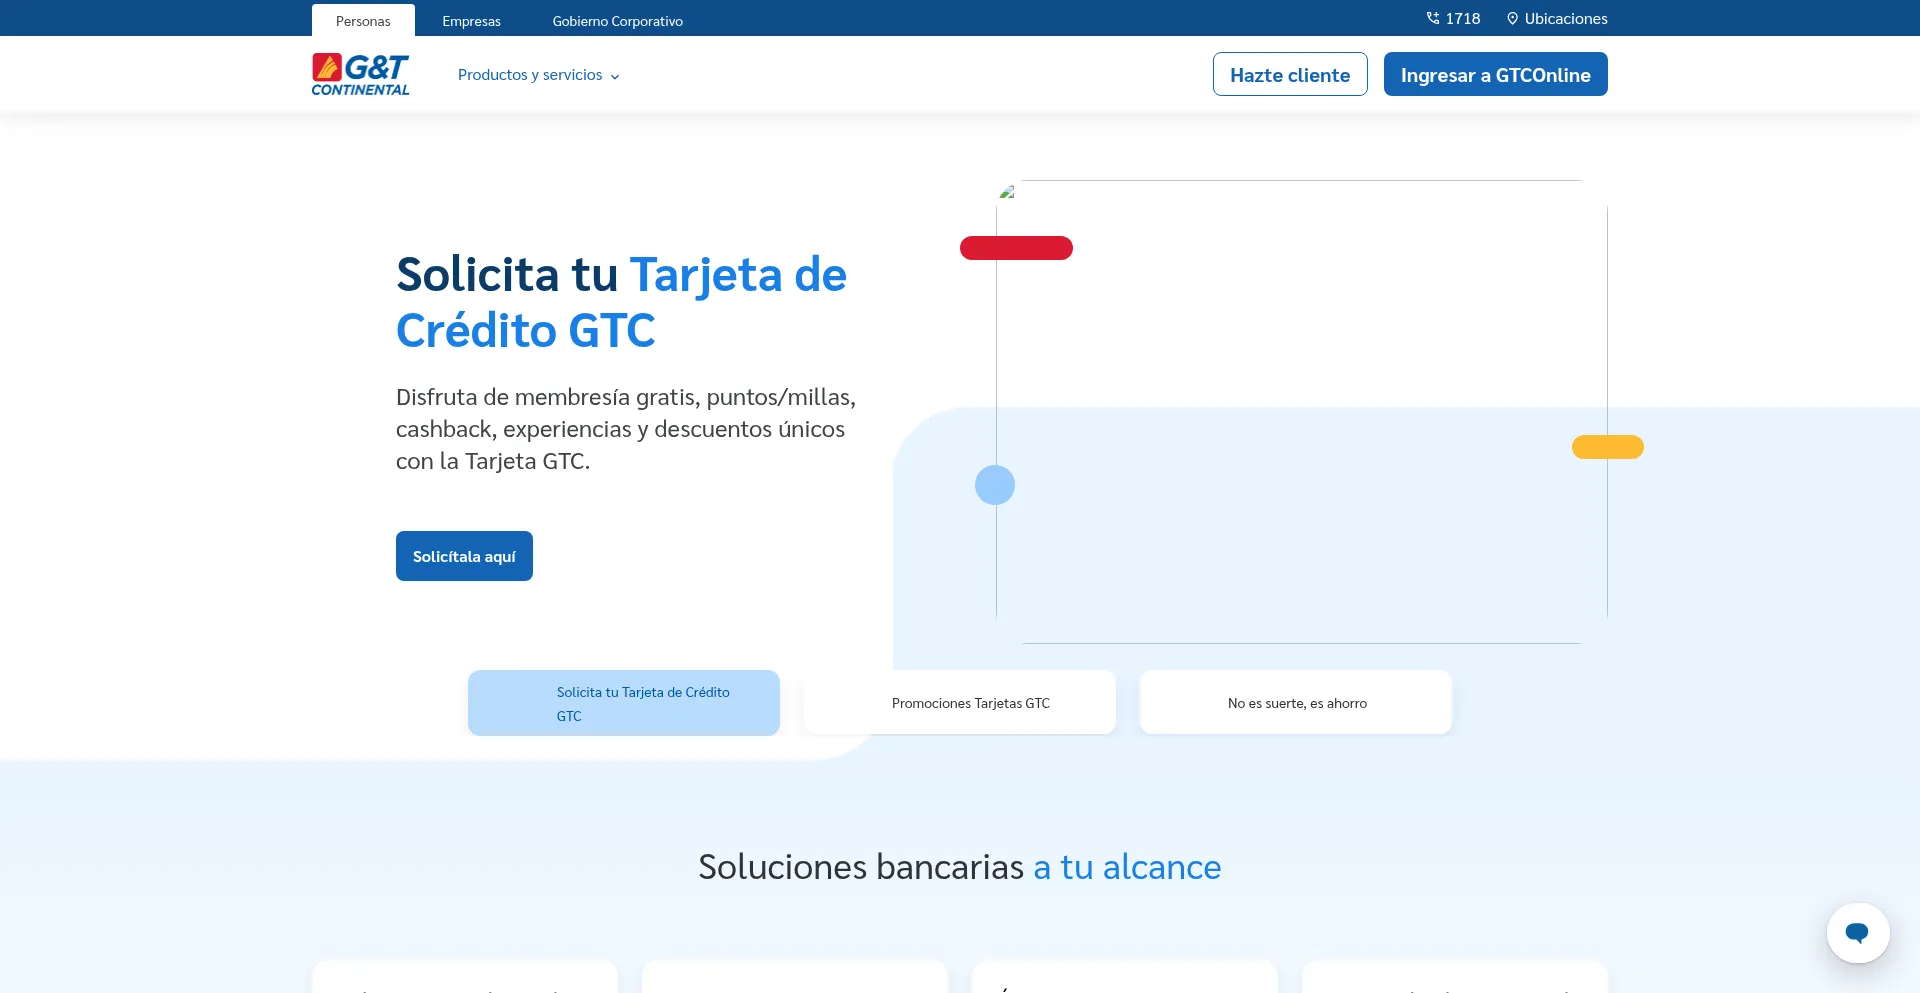The width and height of the screenshot is (1920, 993).
Task: Switch to the Empresas tab
Action: click(x=470, y=20)
